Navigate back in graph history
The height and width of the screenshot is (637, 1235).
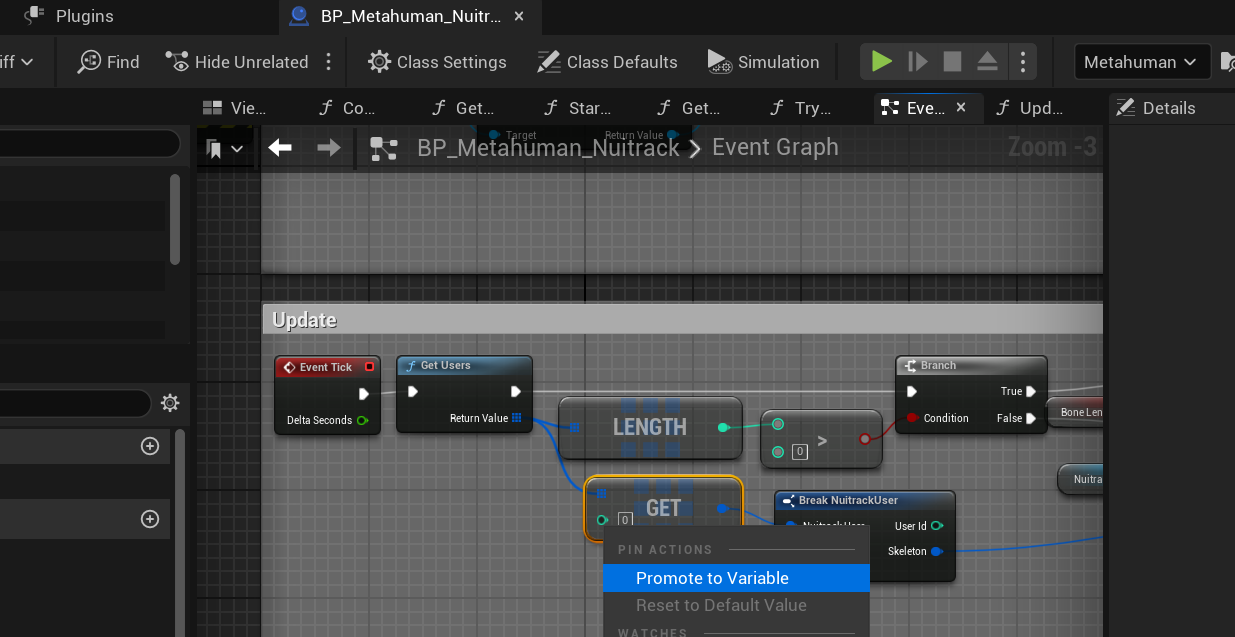(x=280, y=148)
